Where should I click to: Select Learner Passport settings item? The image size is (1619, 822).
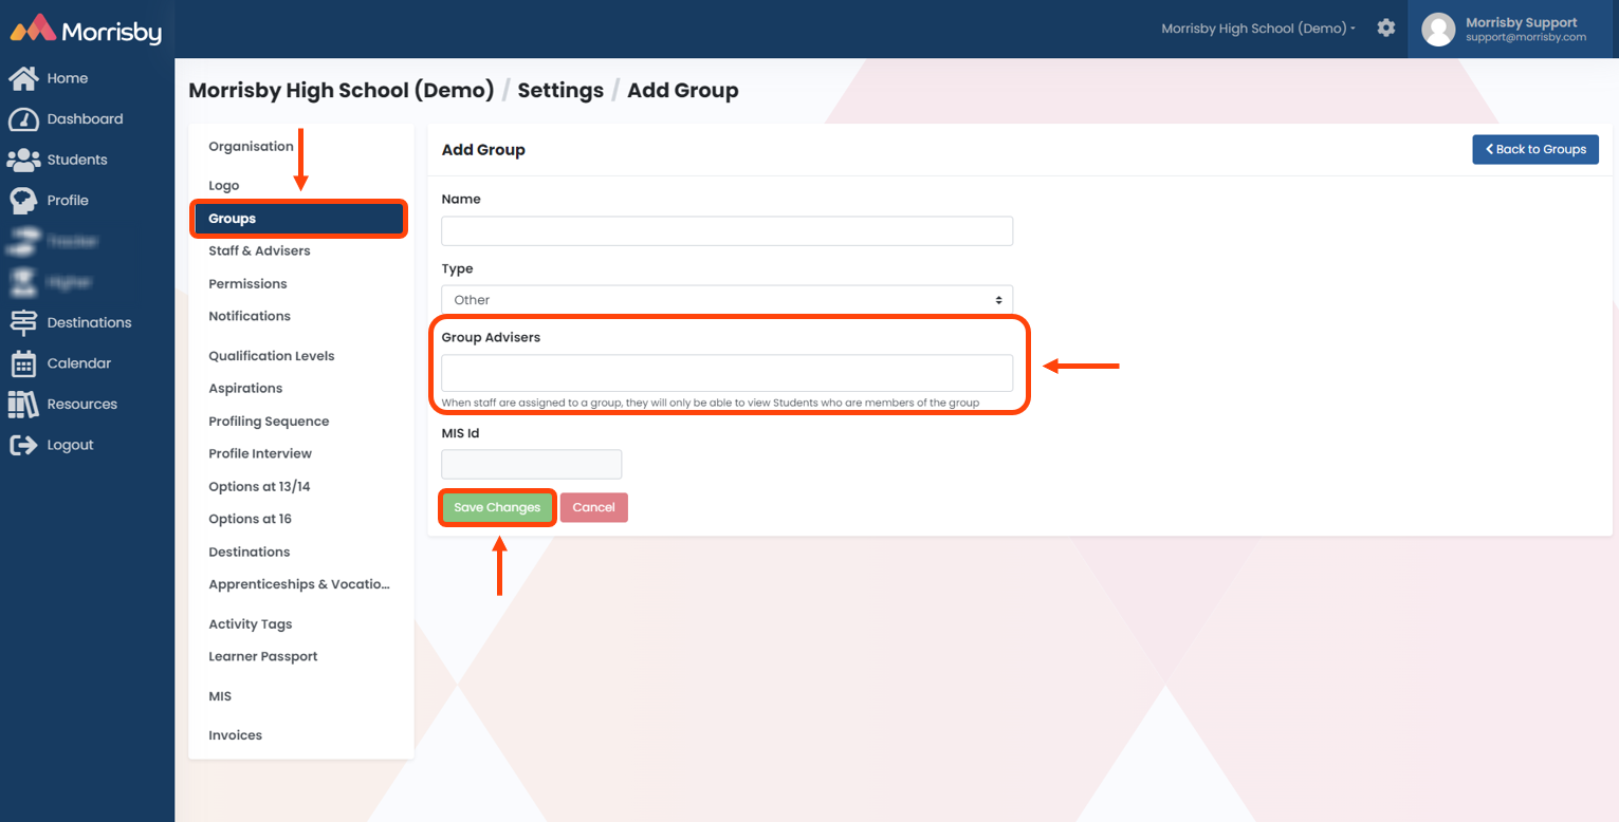263,657
